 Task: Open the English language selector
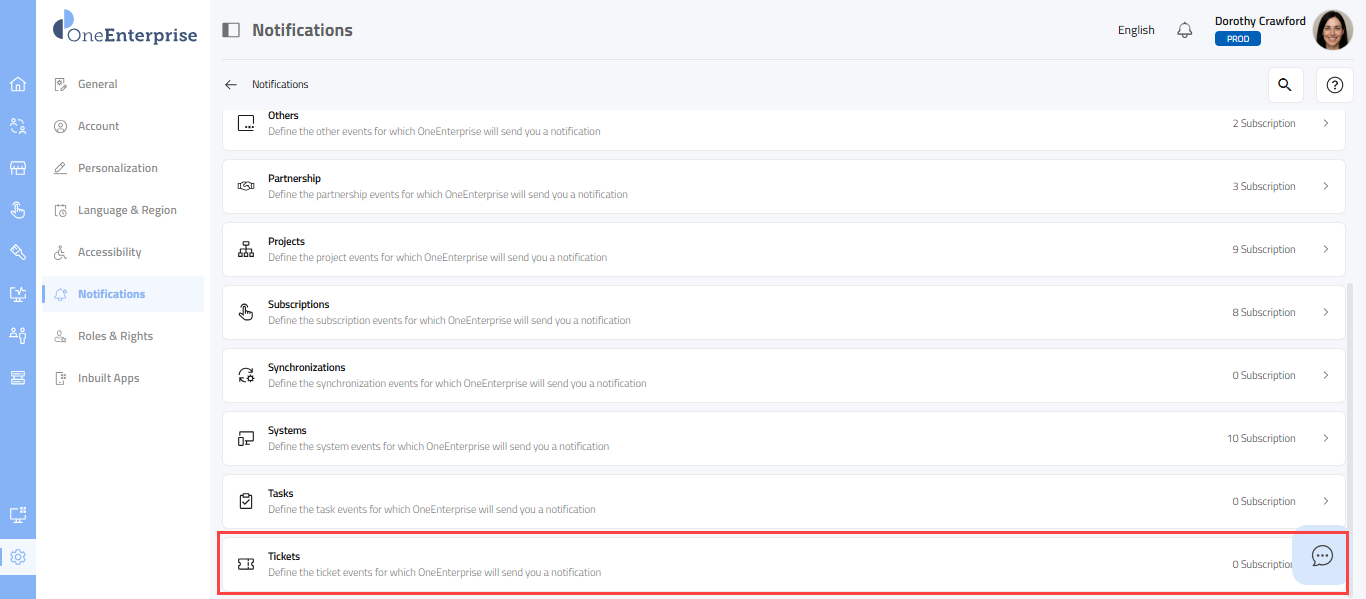(1136, 30)
